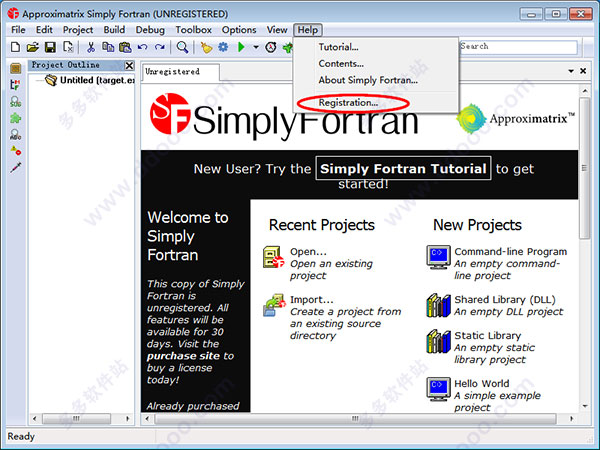The width and height of the screenshot is (600, 450).
Task: Create the Hello World example project
Action: pos(481,383)
